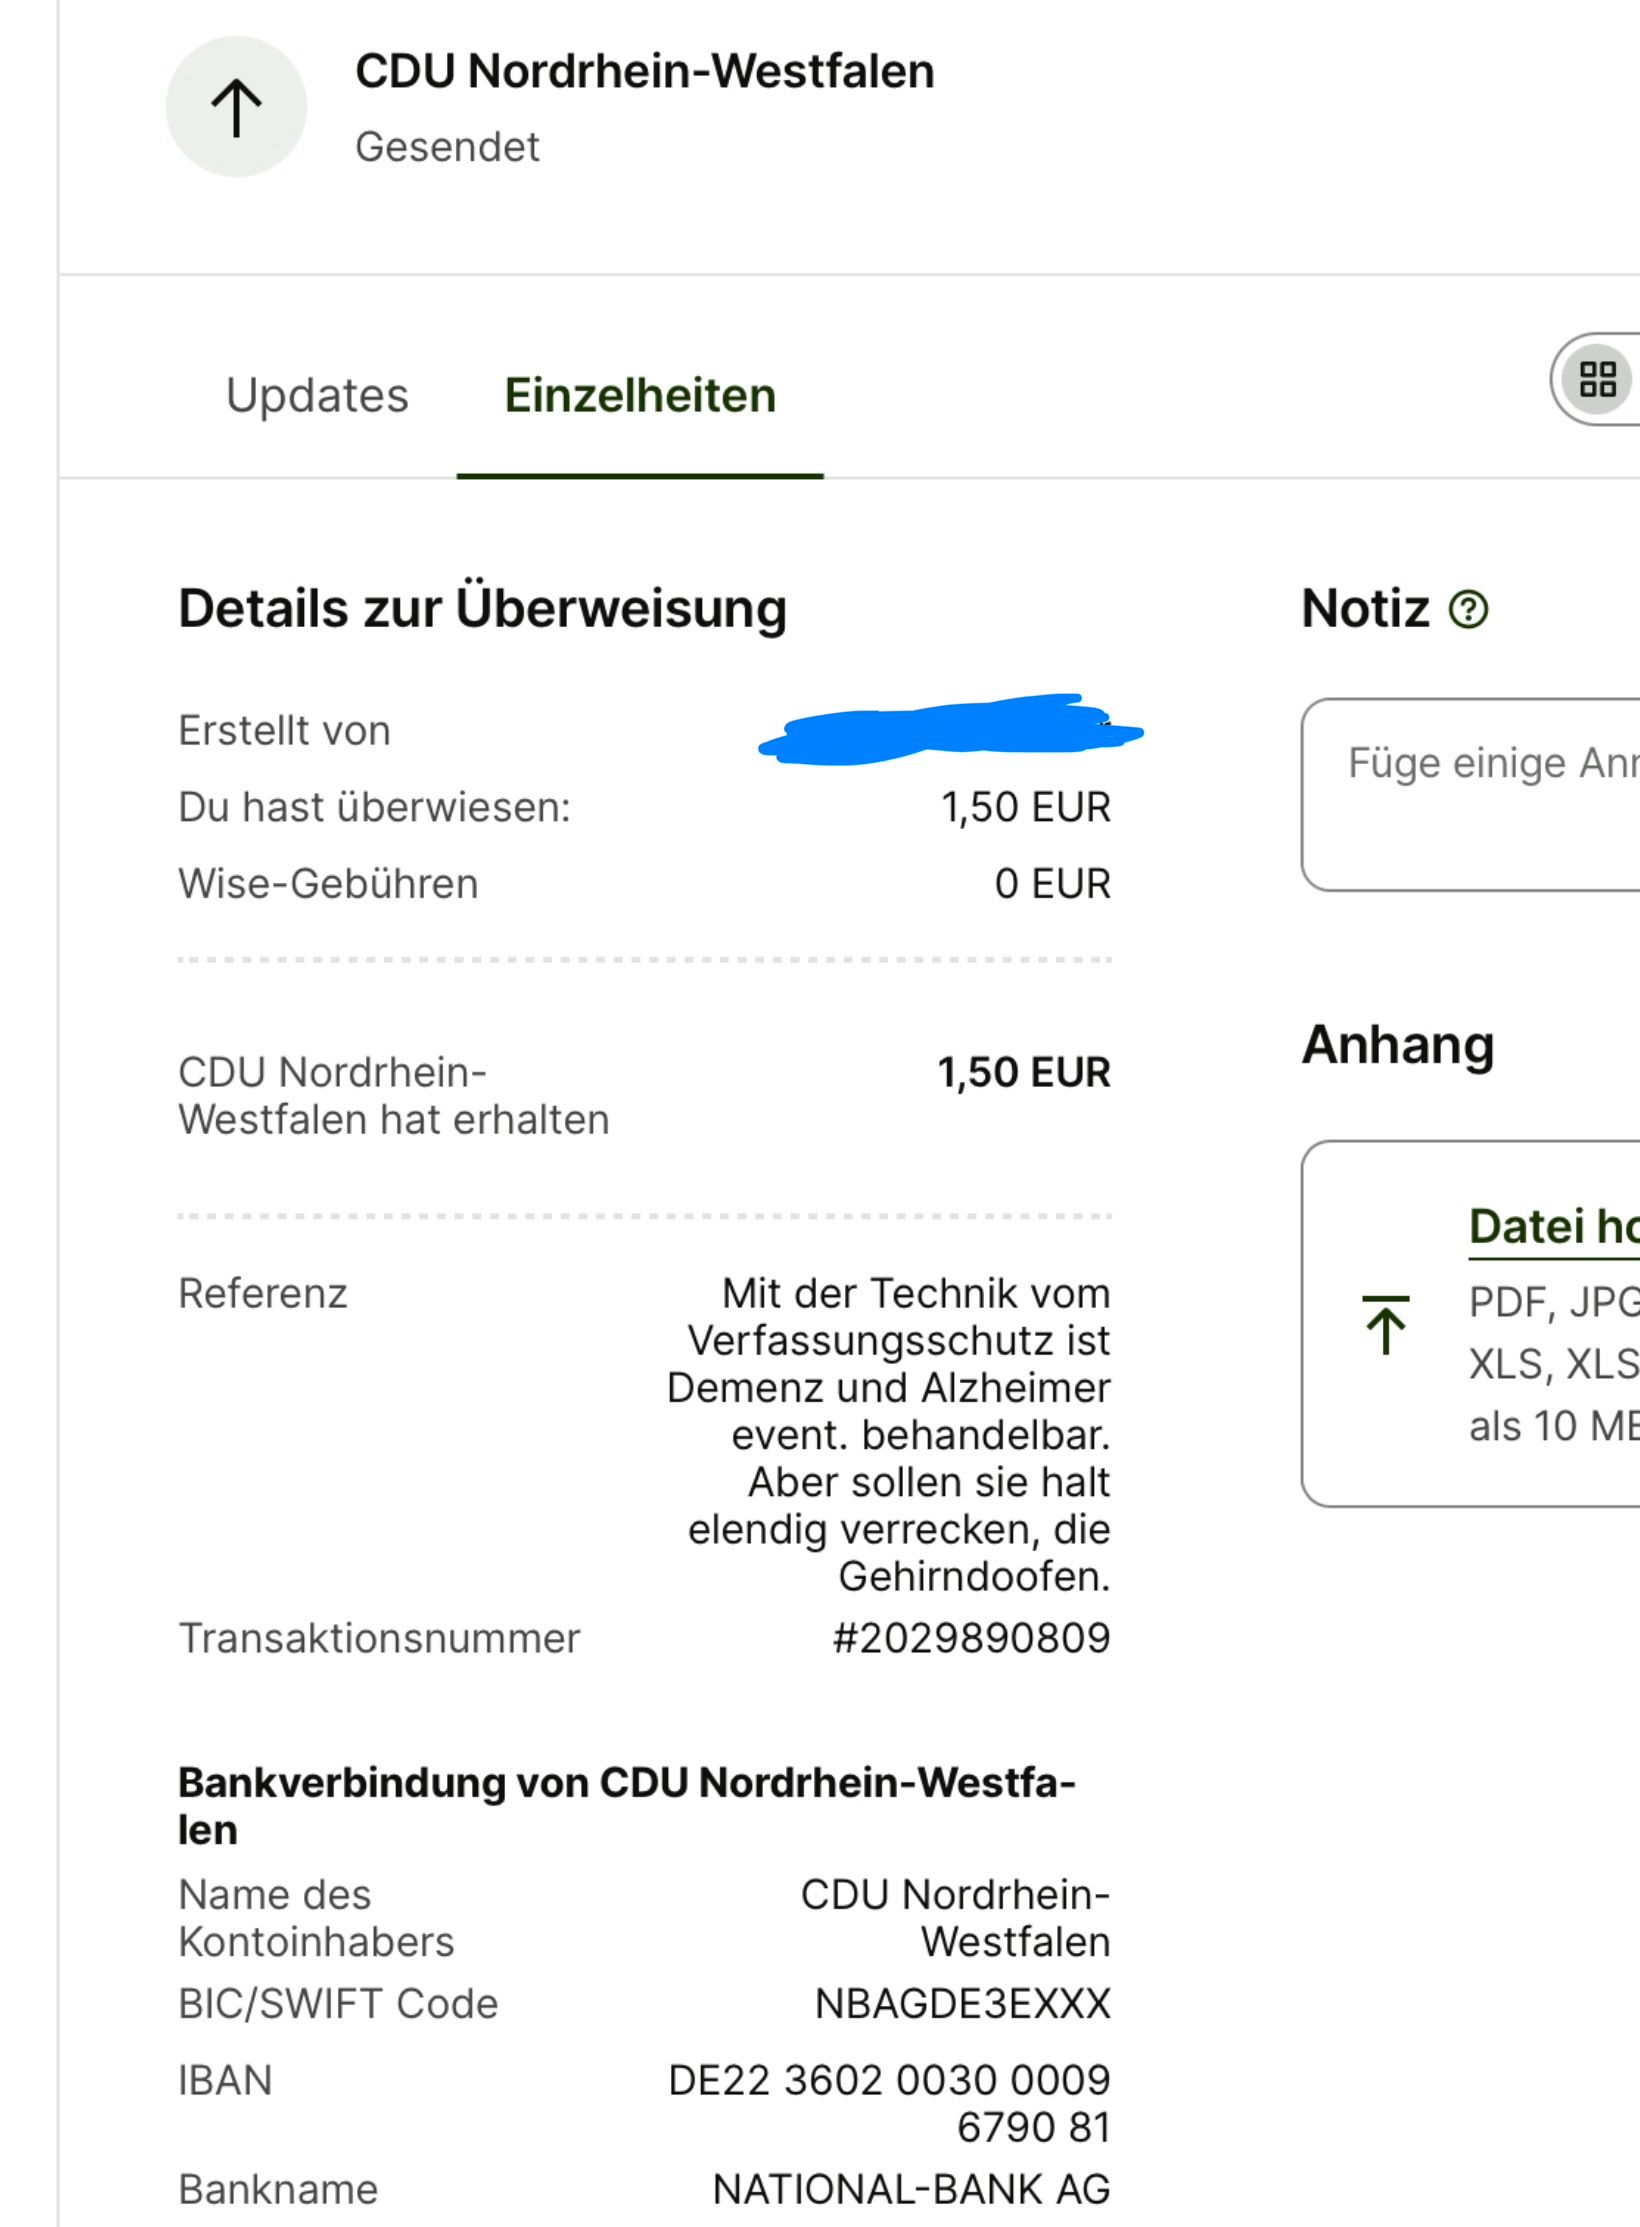Click the transaction number #2029890809
Image resolution: width=1640 pixels, height=2227 pixels.
click(x=971, y=1639)
